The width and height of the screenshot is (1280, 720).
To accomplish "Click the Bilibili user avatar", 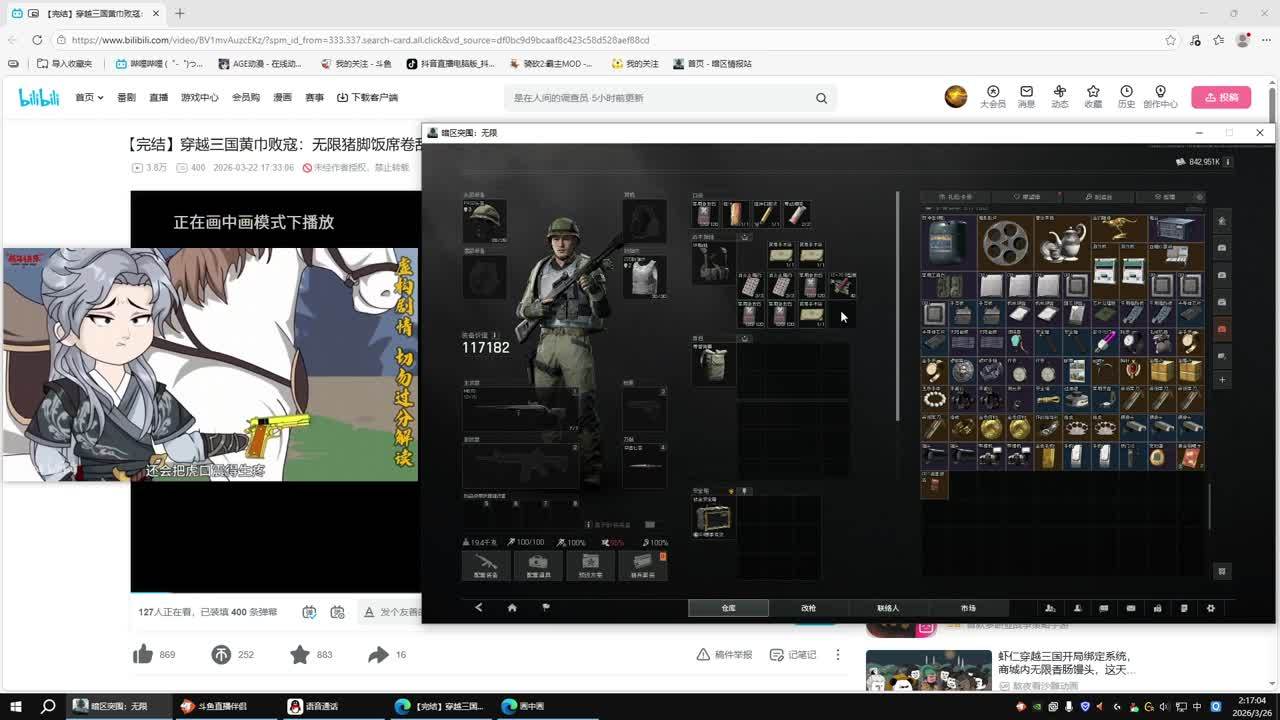I will pyautogui.click(x=956, y=96).
